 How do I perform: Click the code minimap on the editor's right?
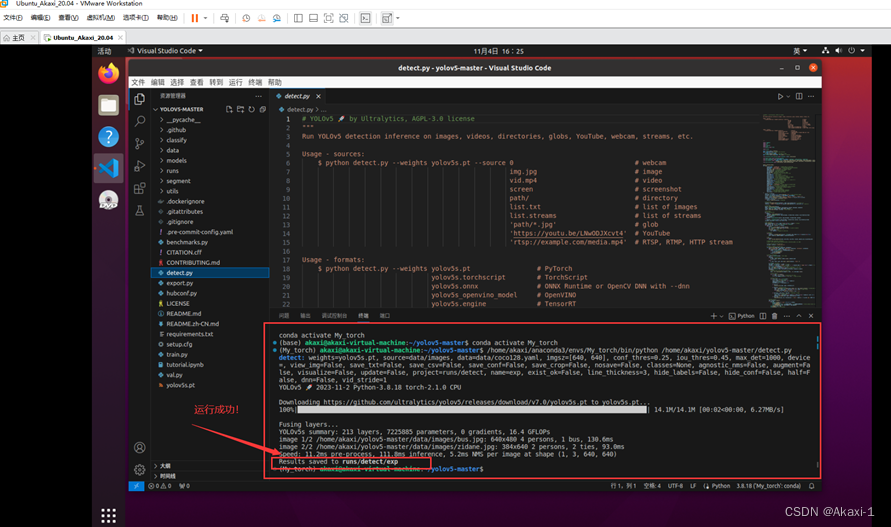tap(790, 210)
